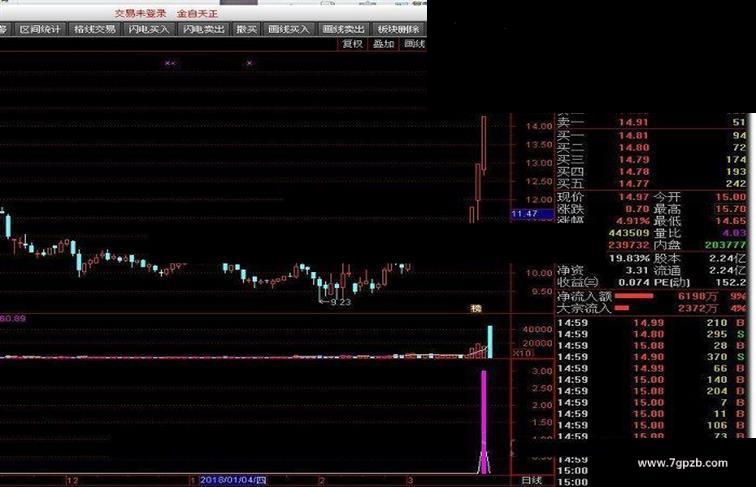Click the total volume 443509
Viewport: 756px width, 487px height.
(629, 233)
